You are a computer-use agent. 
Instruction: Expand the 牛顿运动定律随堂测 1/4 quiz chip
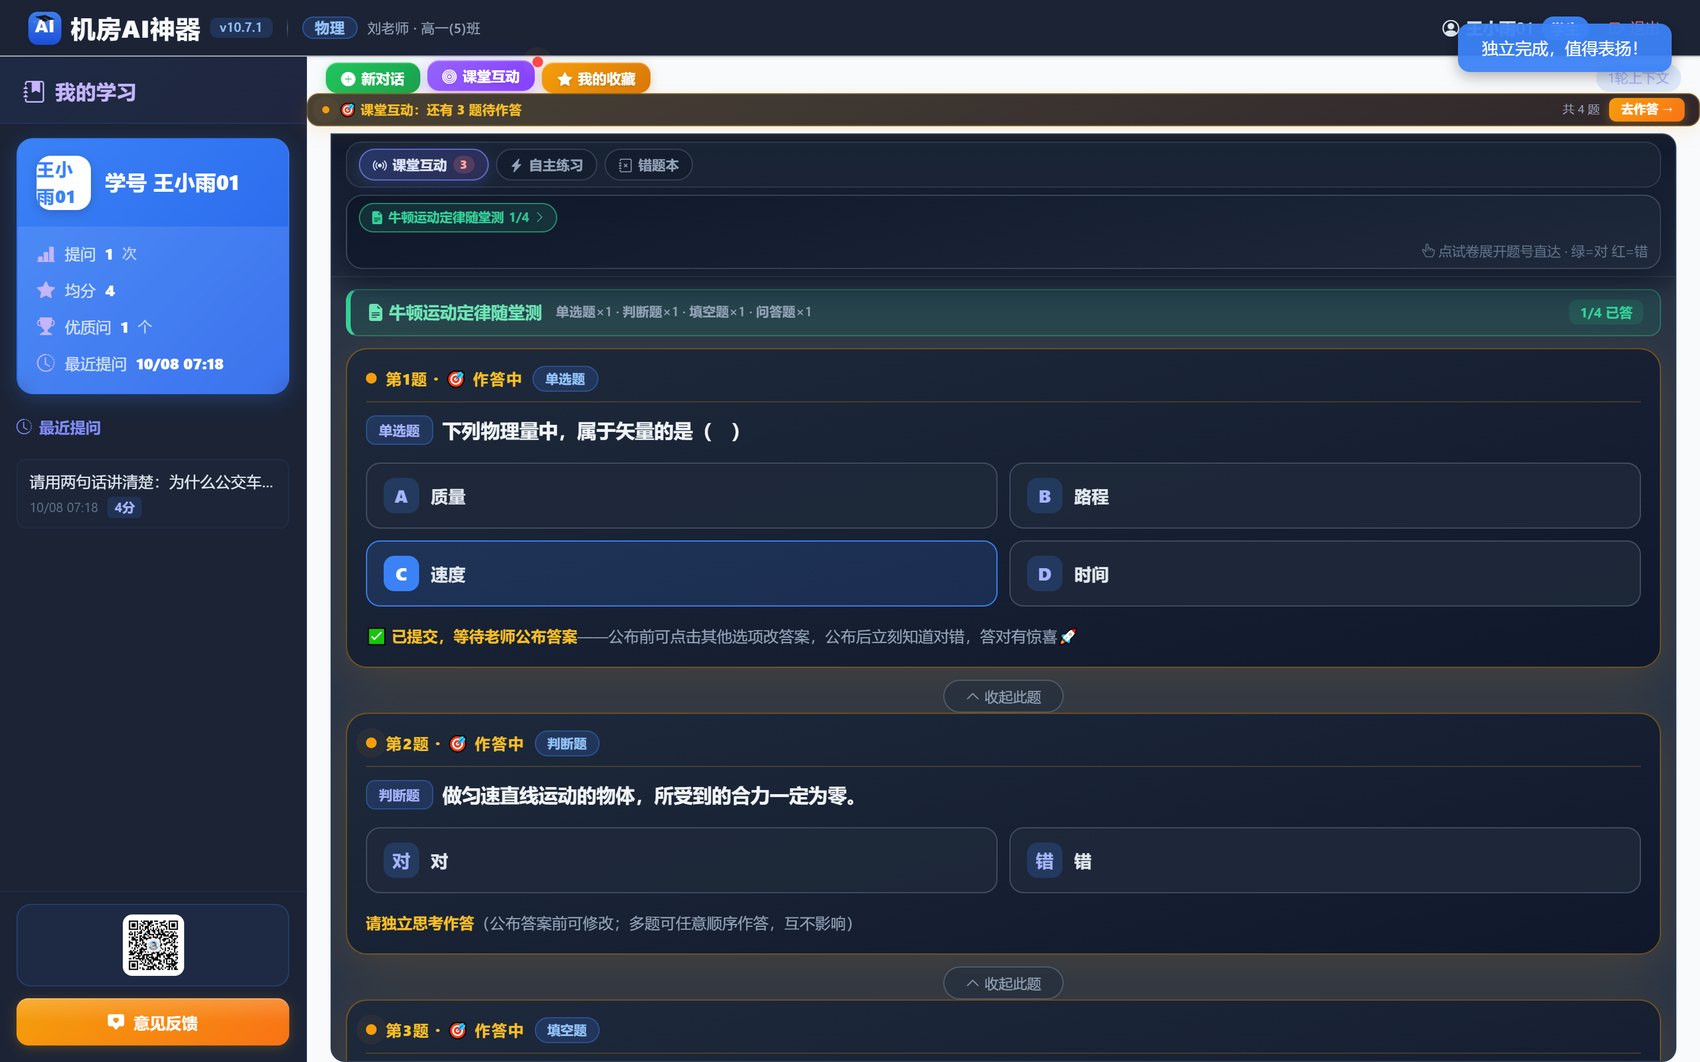pos(458,217)
